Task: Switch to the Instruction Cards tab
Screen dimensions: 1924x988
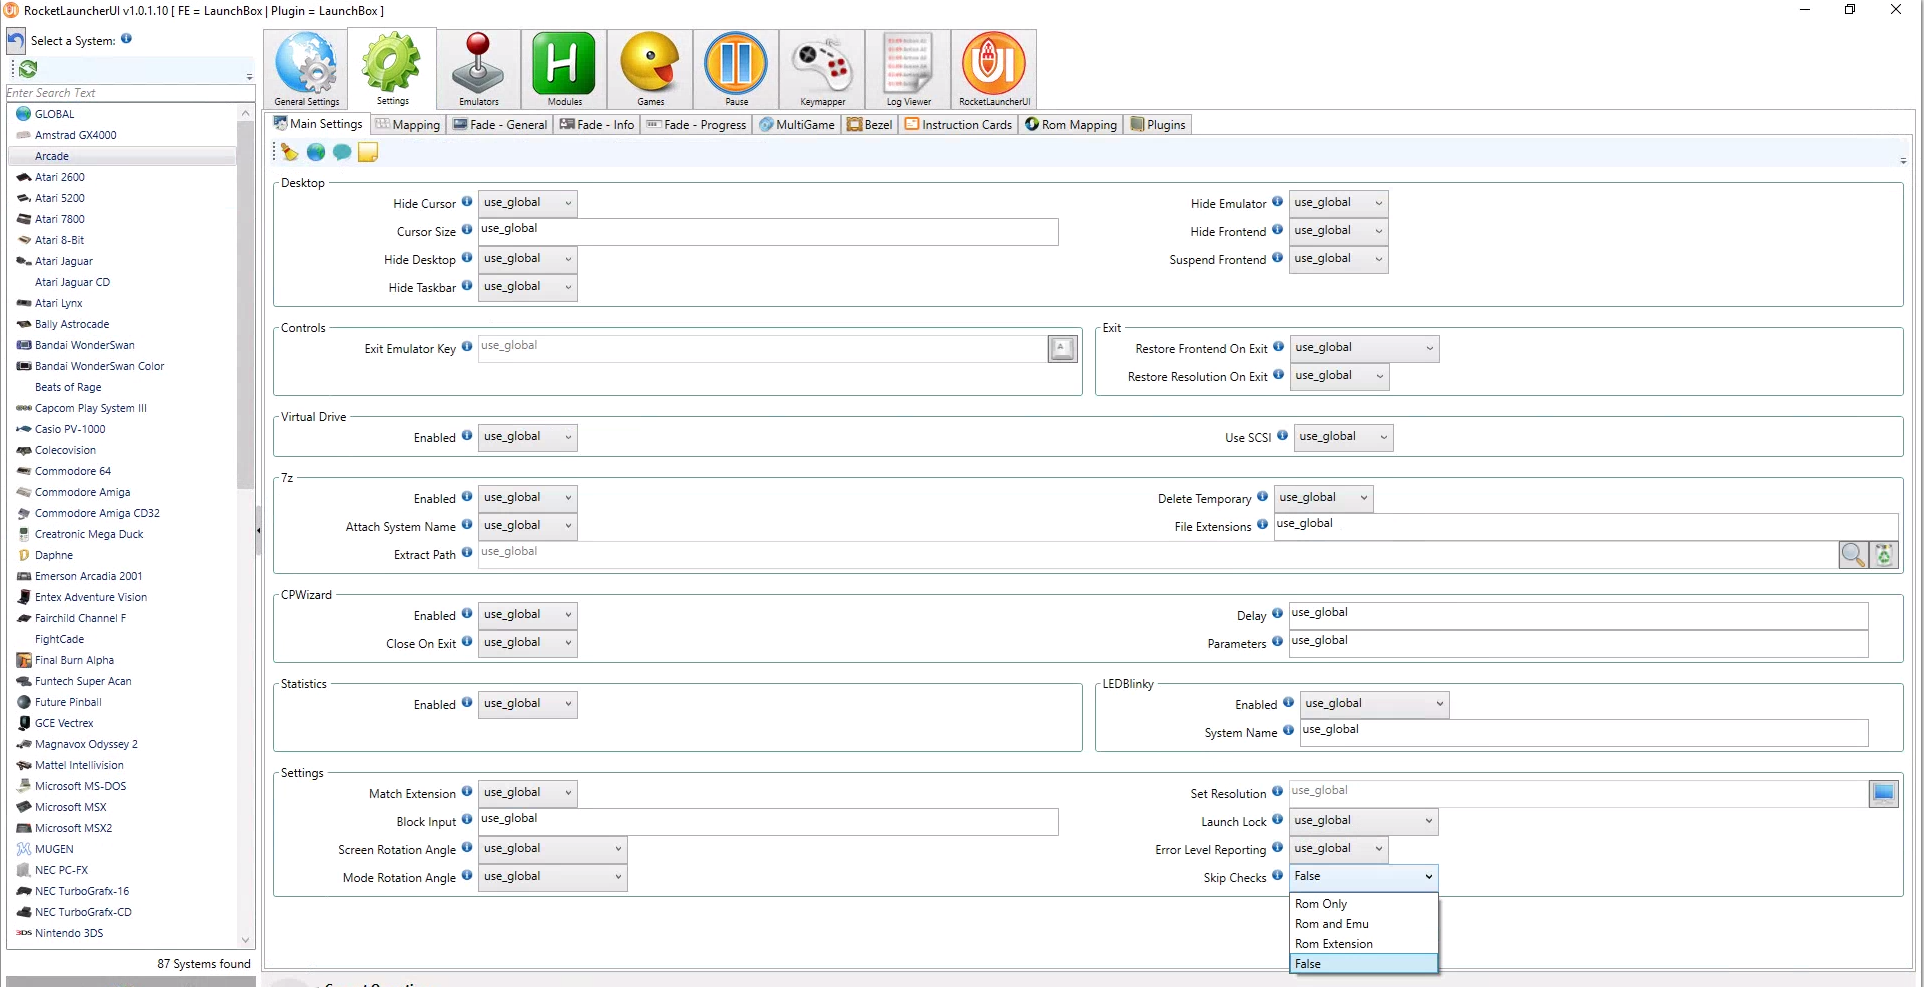Action: pos(959,125)
